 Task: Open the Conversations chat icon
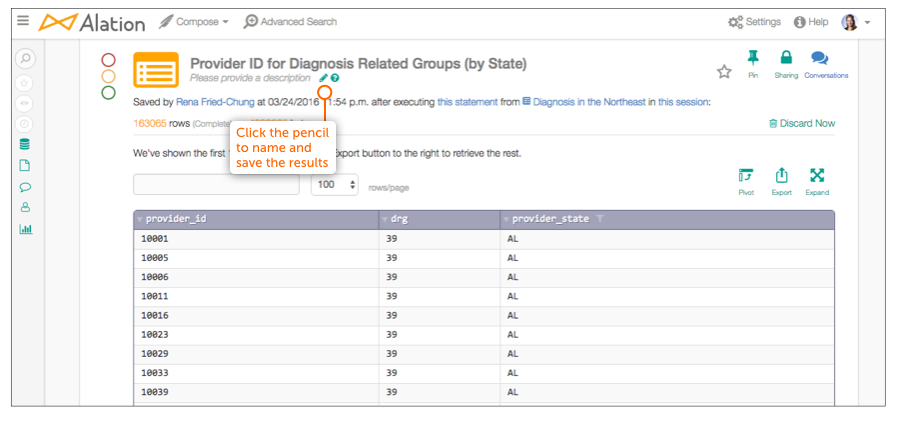pos(819,58)
